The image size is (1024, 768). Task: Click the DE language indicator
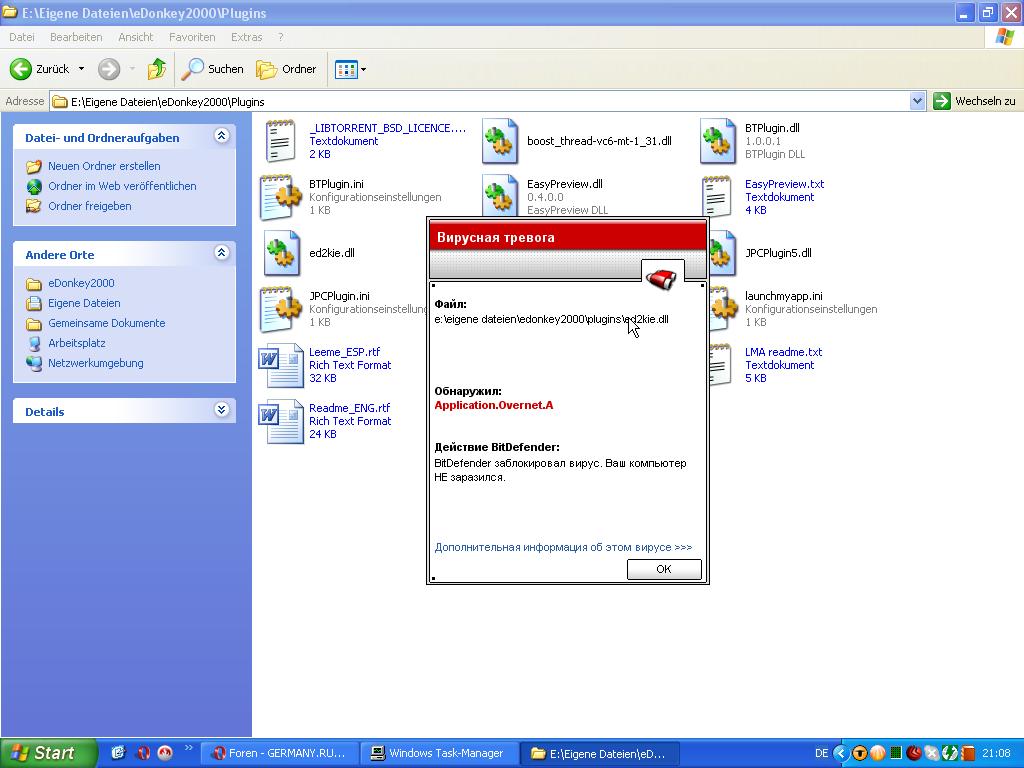pos(822,753)
